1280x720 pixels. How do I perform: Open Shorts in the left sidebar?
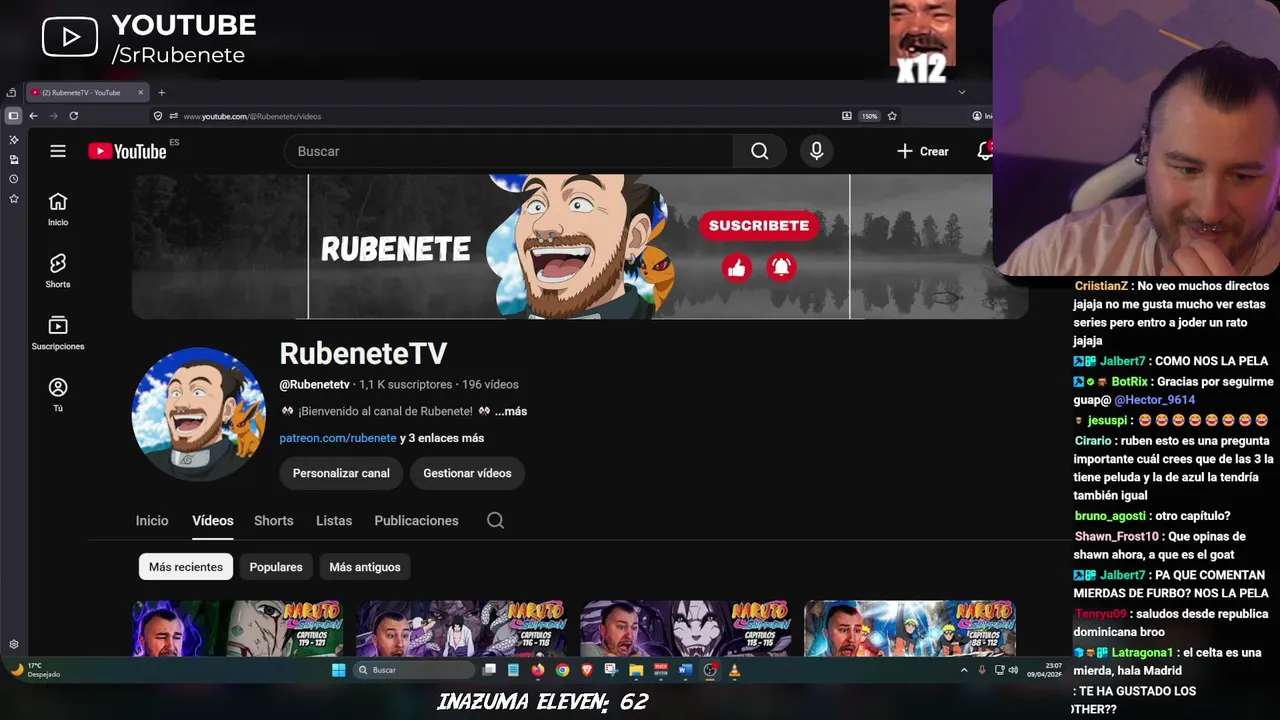58,271
